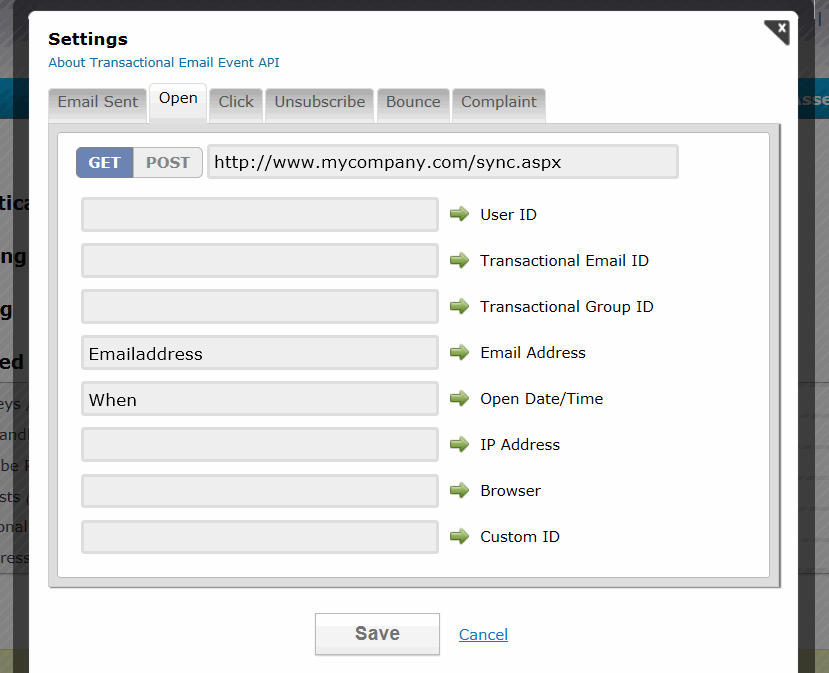829x673 pixels.
Task: Open the Click event tab
Action: coord(235,101)
